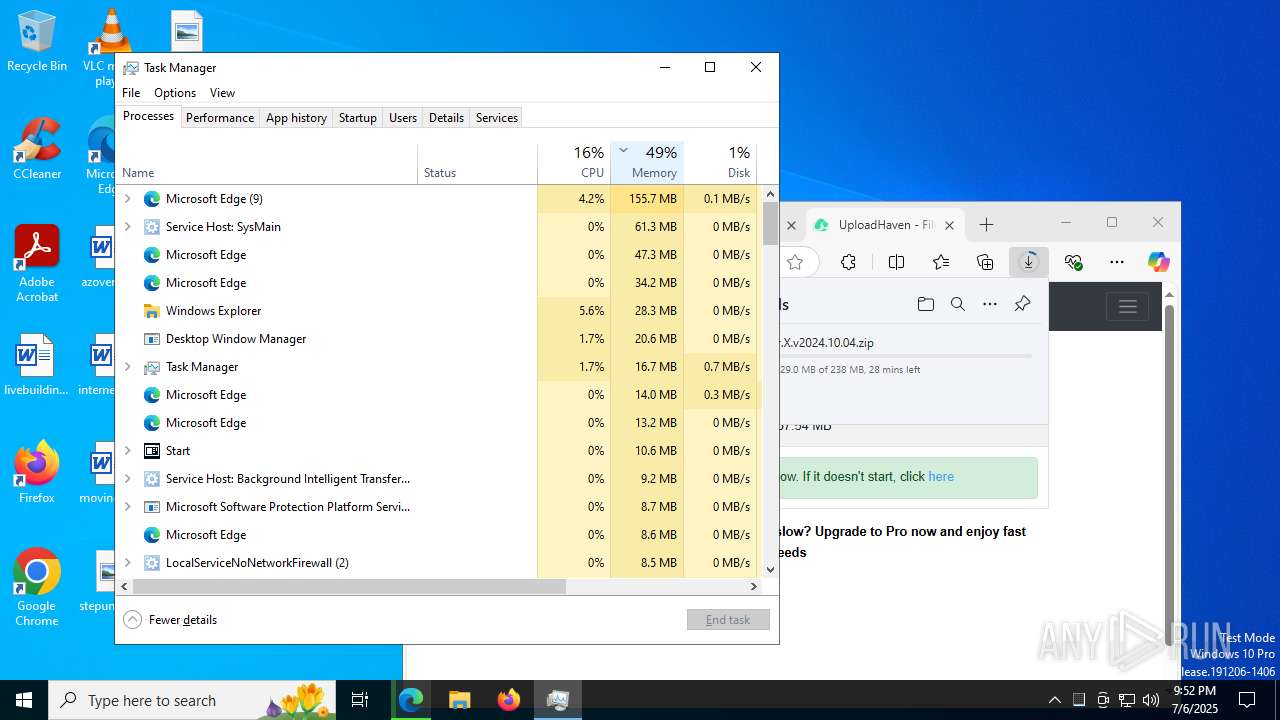
Task: Switch to App history tab
Action: pos(296,118)
